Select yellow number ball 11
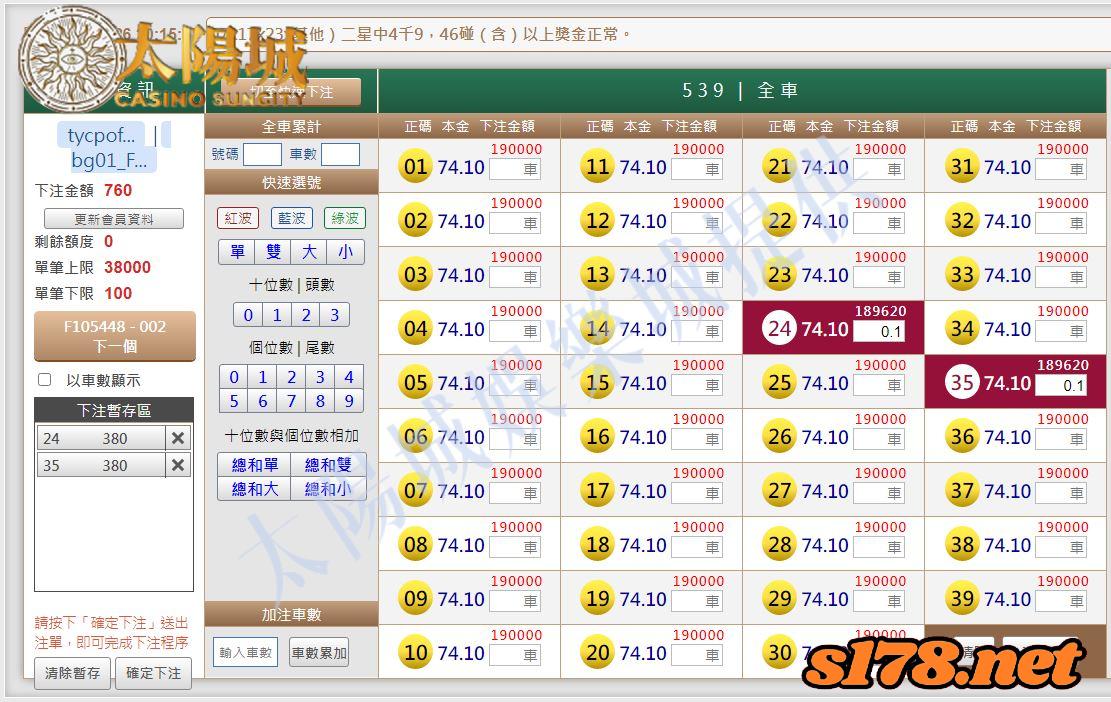This screenshot has width=1111, height=702. [x=597, y=166]
